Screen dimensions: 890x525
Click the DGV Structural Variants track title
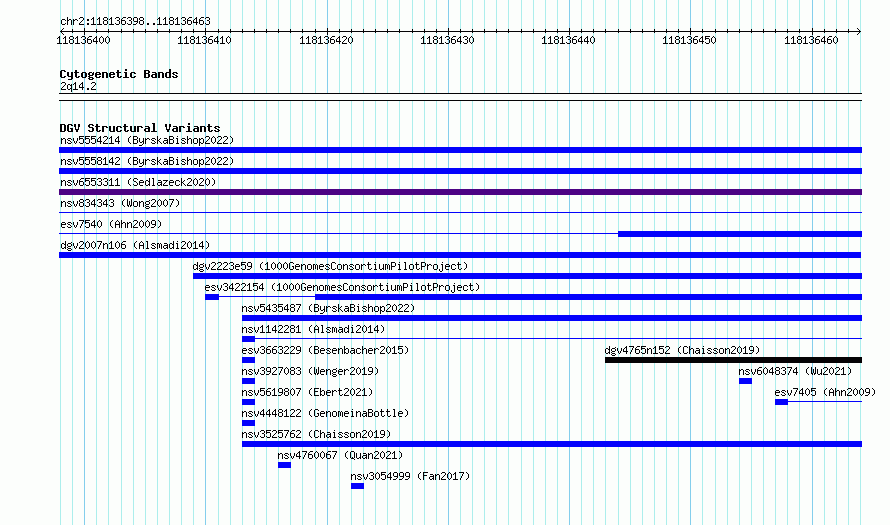(x=140, y=128)
